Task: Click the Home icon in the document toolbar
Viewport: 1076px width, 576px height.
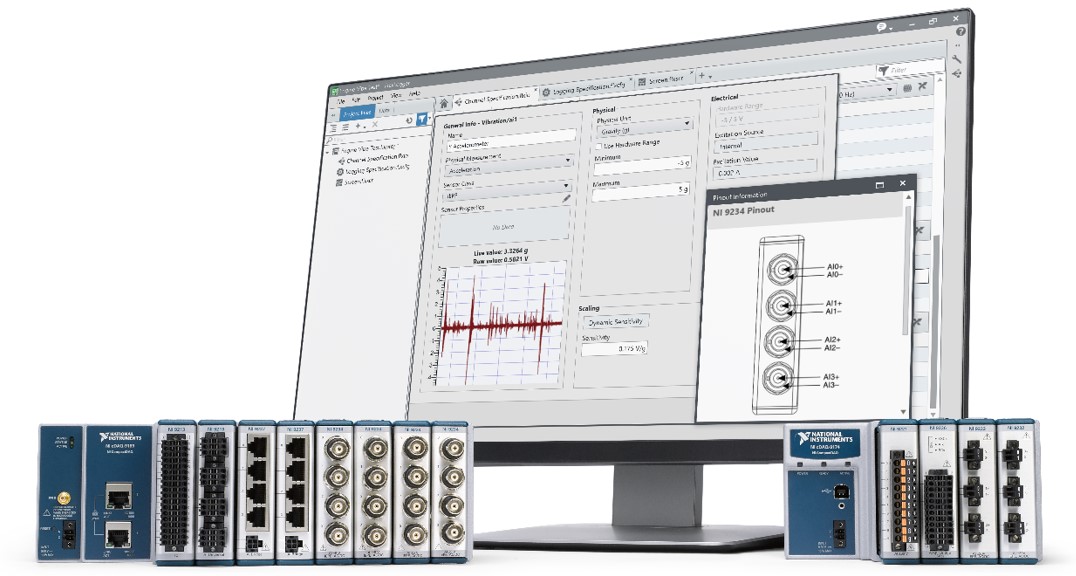Action: tap(443, 103)
